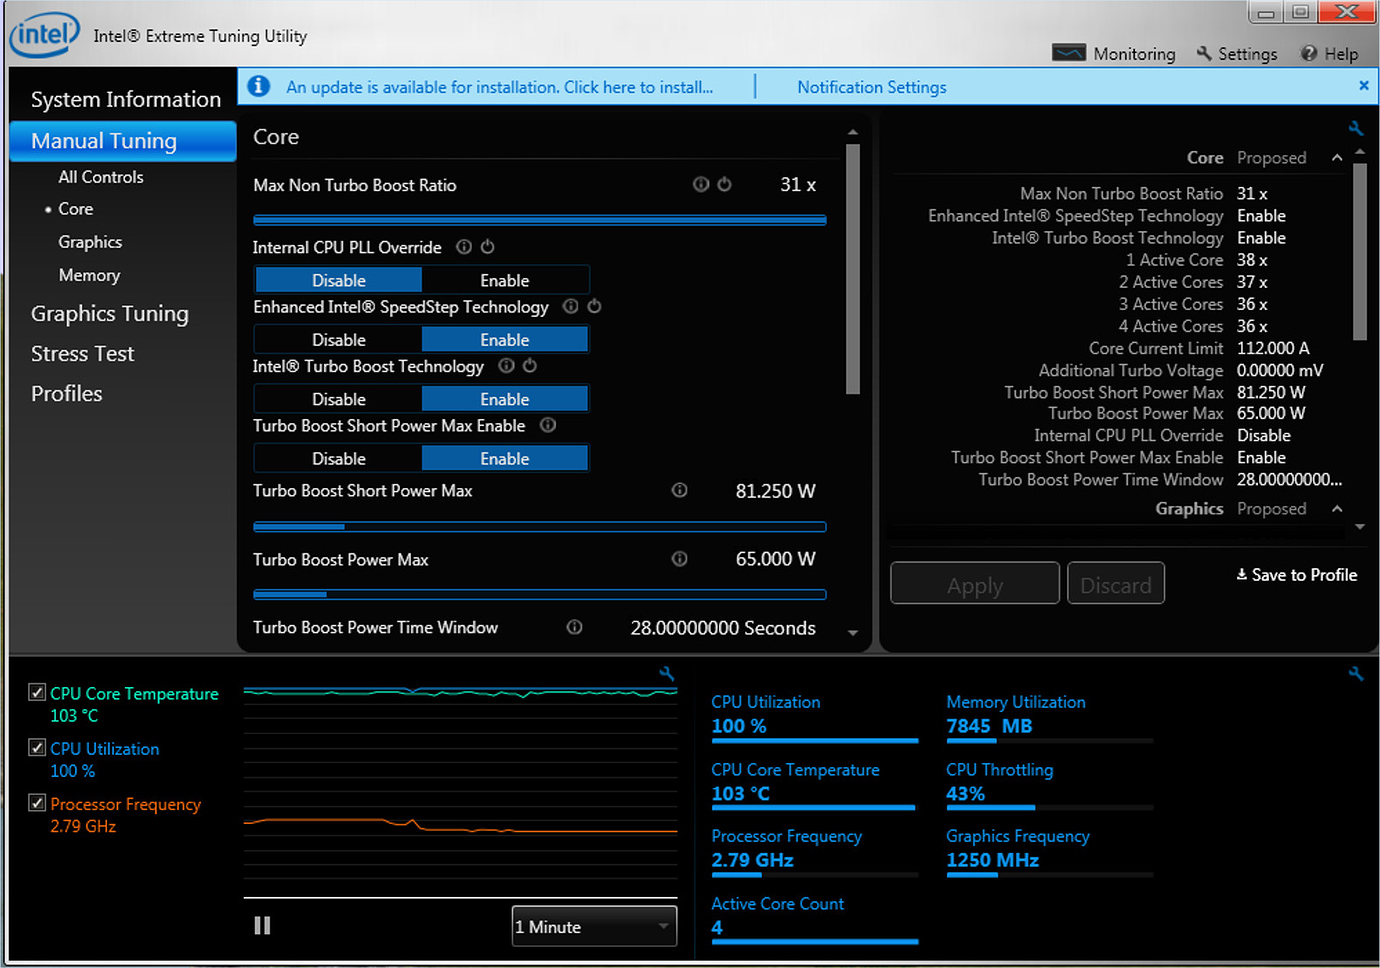Click Save to Profile

pos(1297,575)
